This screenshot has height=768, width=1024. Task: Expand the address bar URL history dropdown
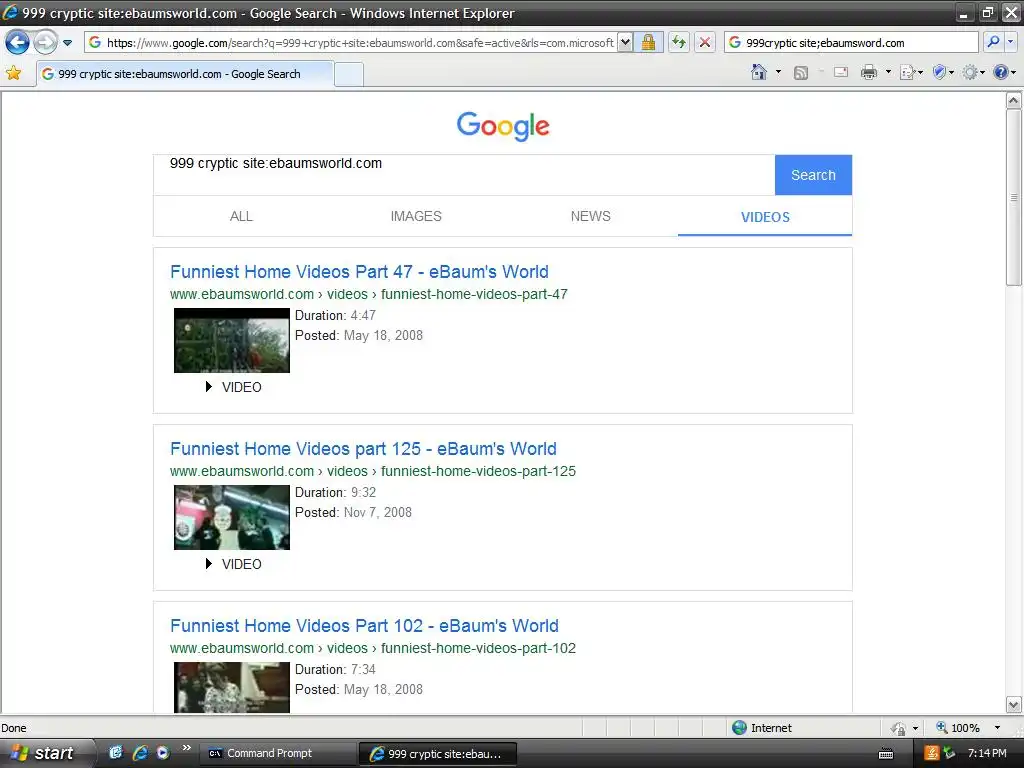[625, 43]
